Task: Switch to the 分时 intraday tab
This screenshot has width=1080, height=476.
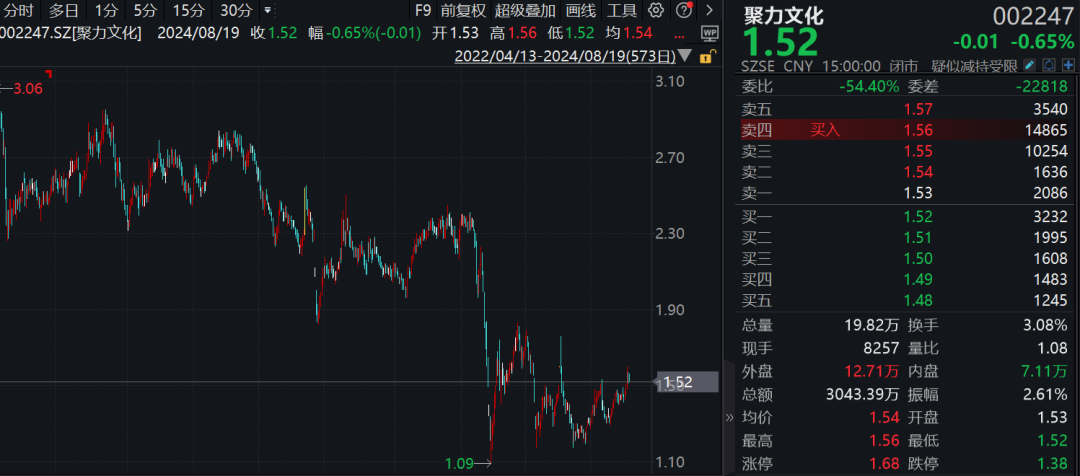Action: tap(17, 11)
